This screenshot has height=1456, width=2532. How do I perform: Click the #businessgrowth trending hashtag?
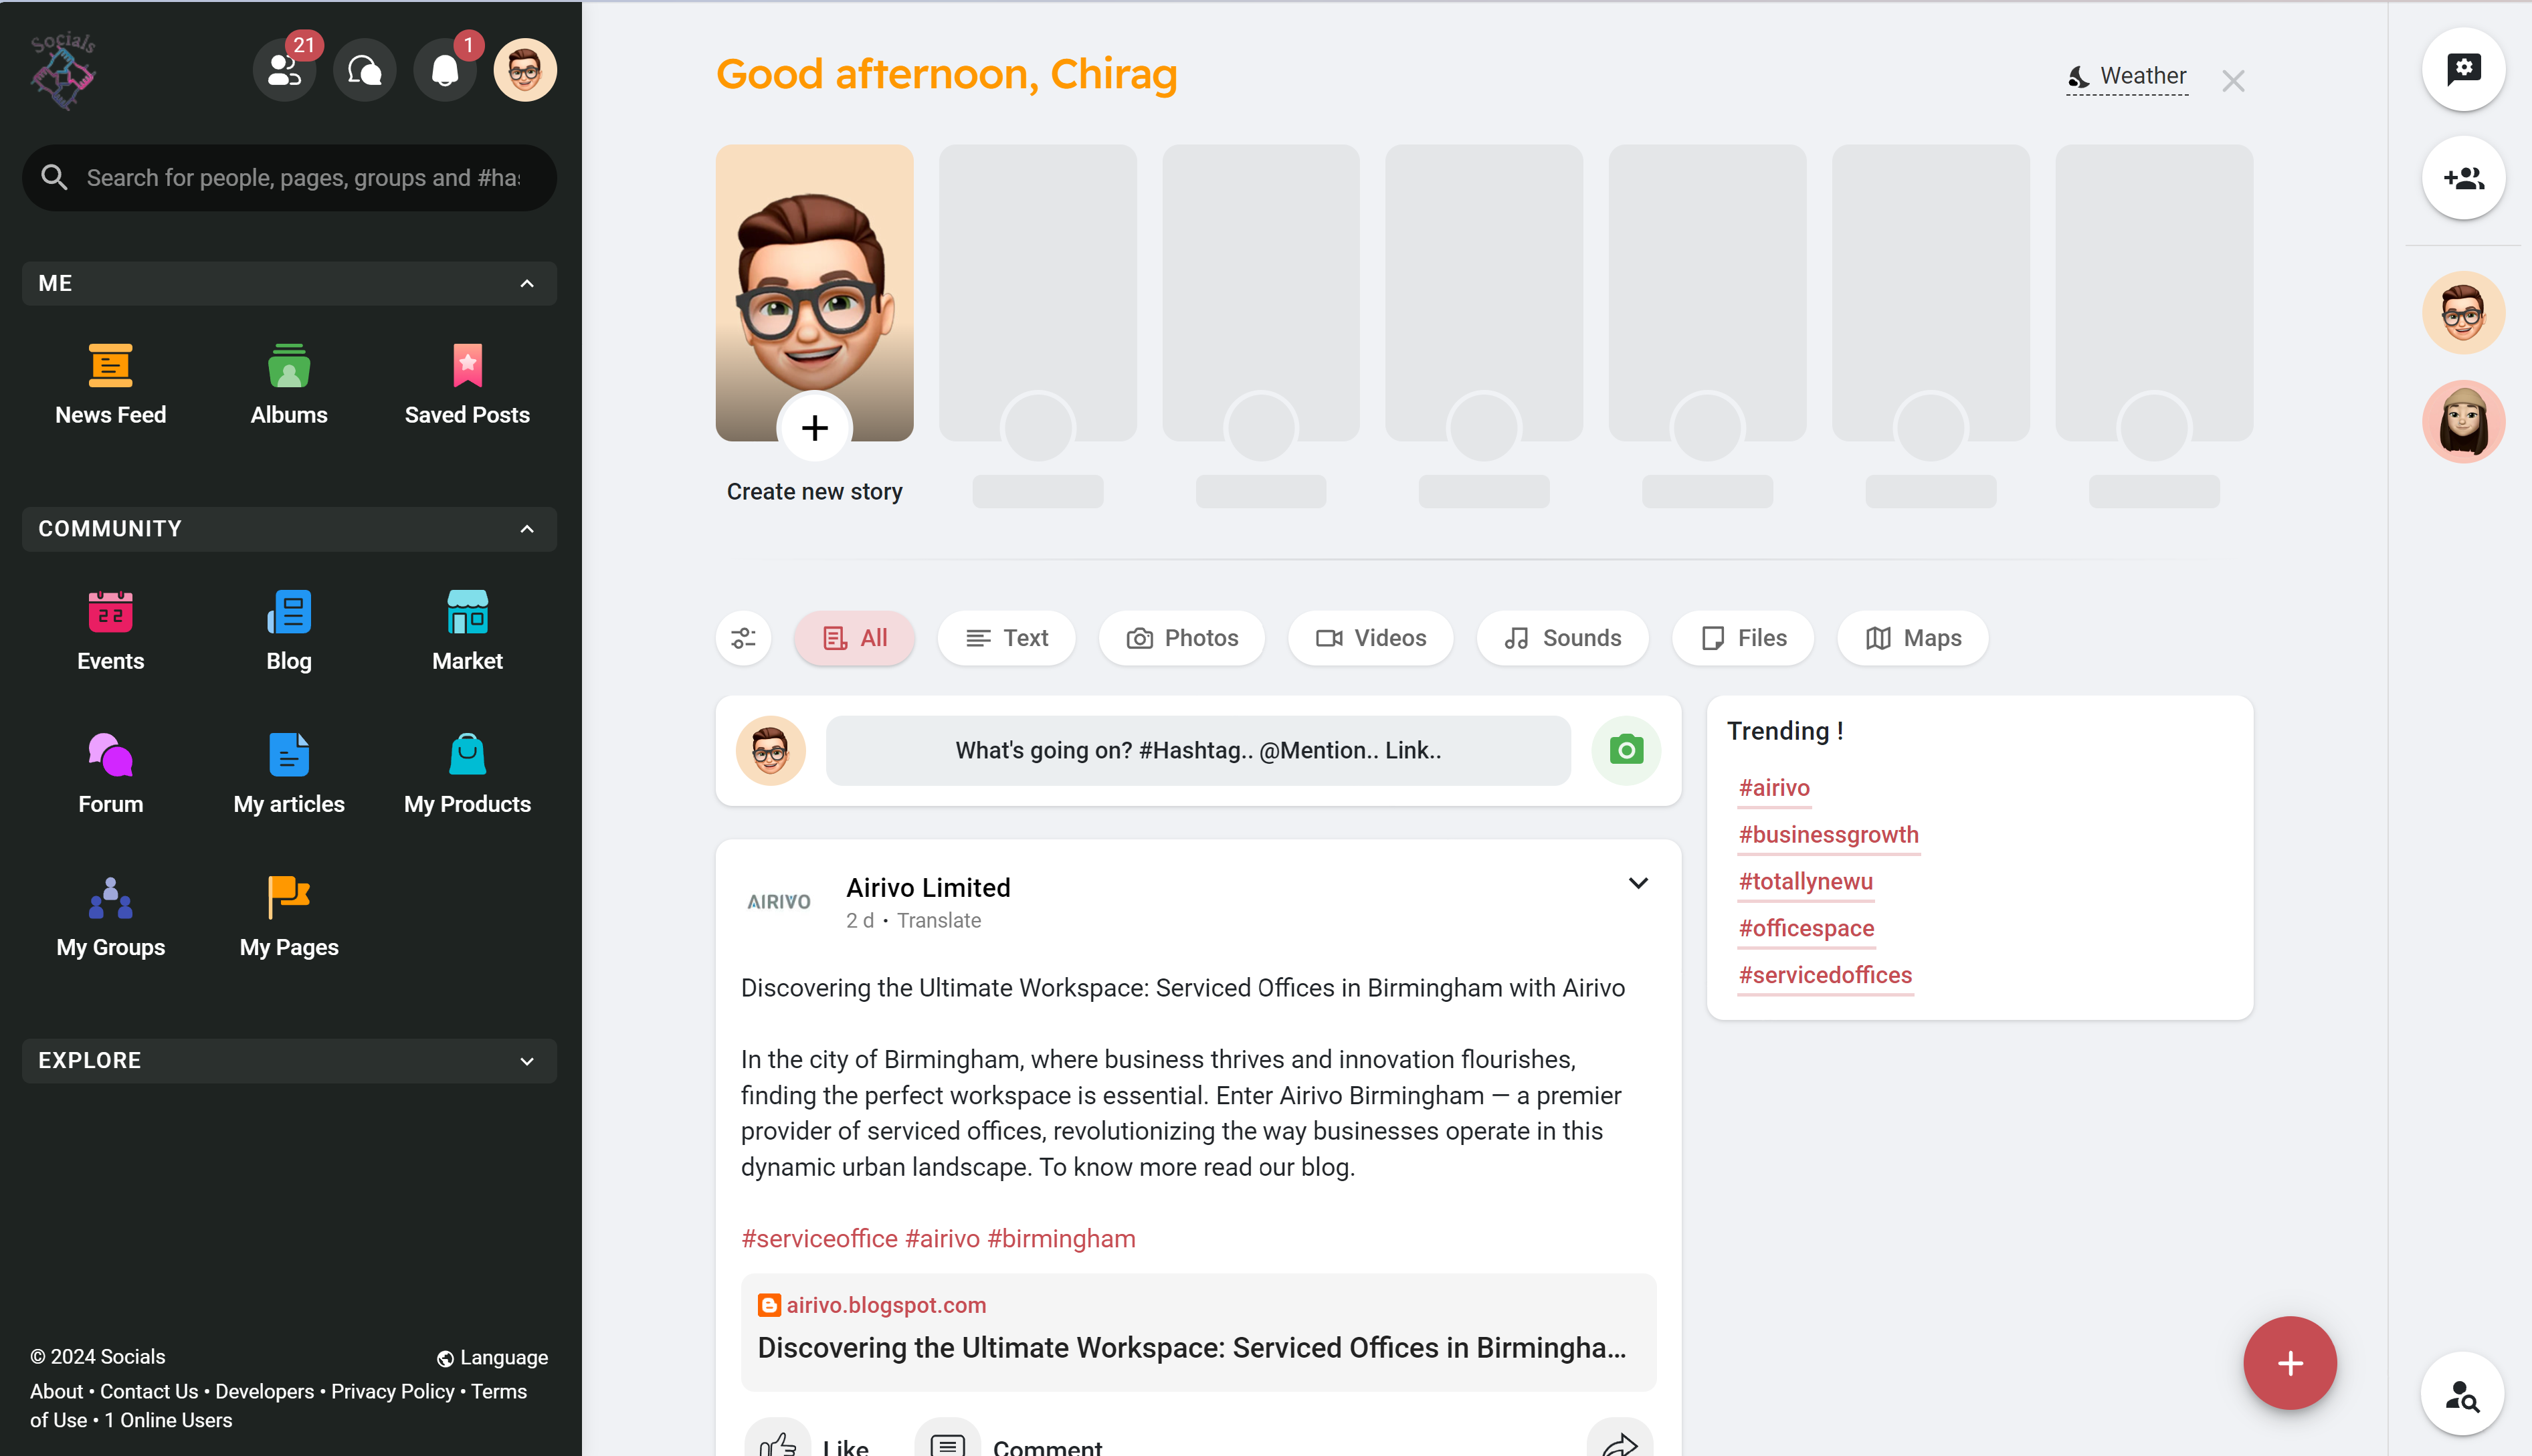(1828, 834)
